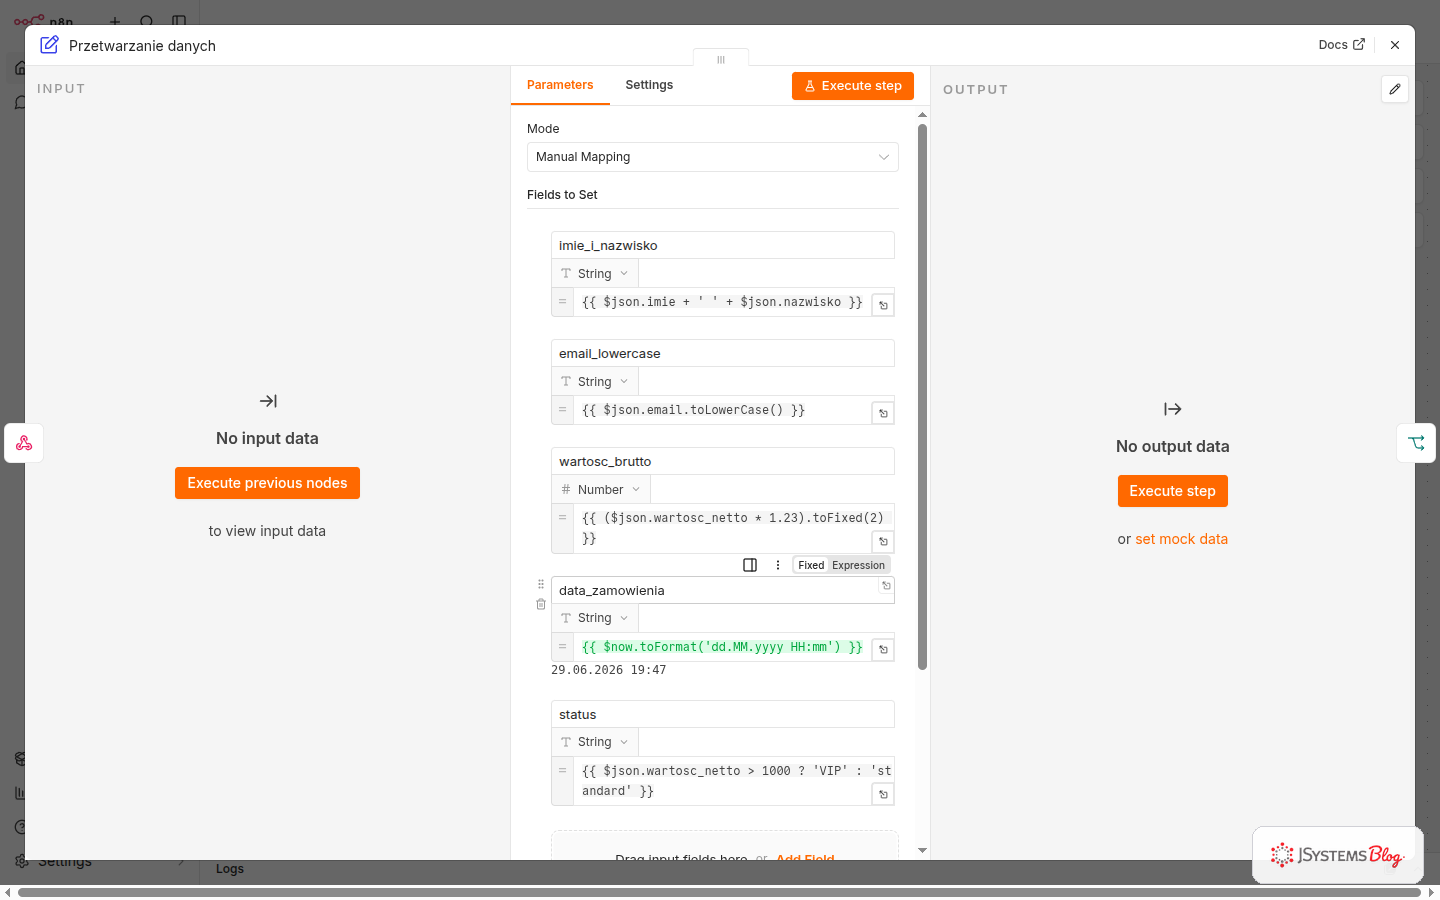Click the Fields to Set label
The height and width of the screenshot is (900, 1440).
[x=562, y=195]
